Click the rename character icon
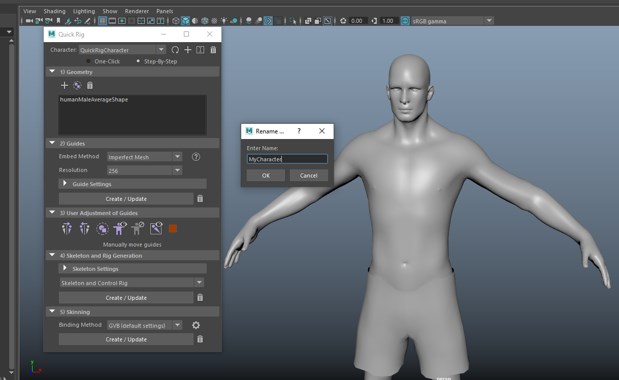The height and width of the screenshot is (380, 619). point(200,50)
